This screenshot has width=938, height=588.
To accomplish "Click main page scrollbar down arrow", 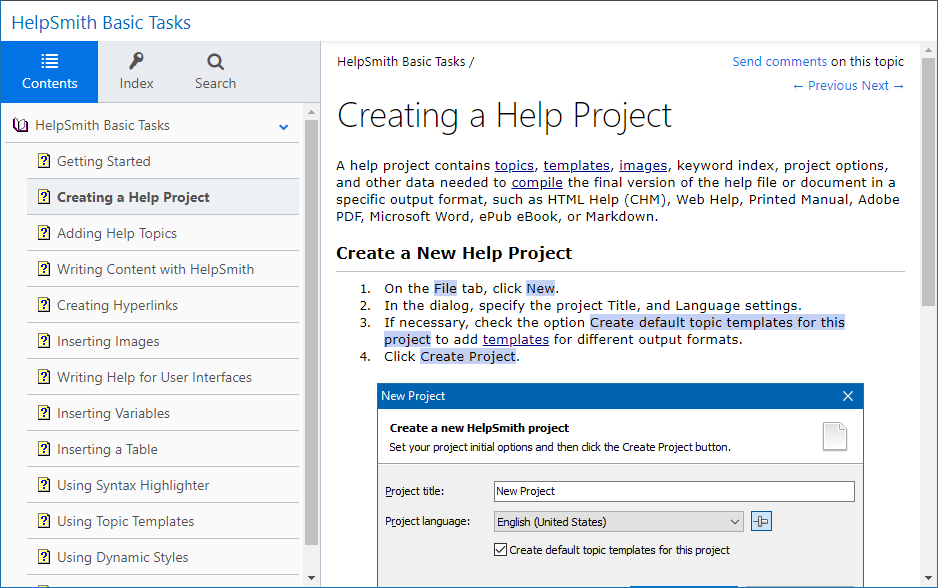I will point(928,578).
